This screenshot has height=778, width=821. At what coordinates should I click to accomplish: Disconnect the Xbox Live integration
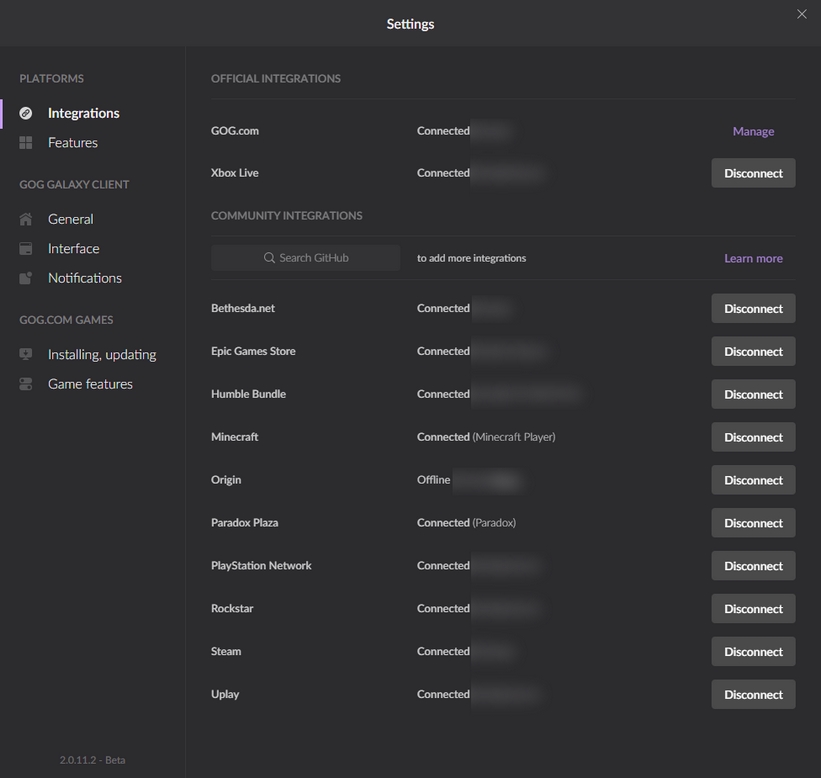753,173
